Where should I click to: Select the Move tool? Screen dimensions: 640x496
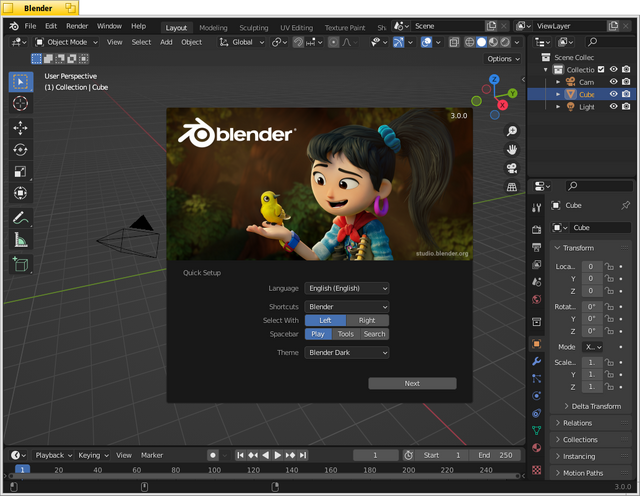pyautogui.click(x=20, y=128)
